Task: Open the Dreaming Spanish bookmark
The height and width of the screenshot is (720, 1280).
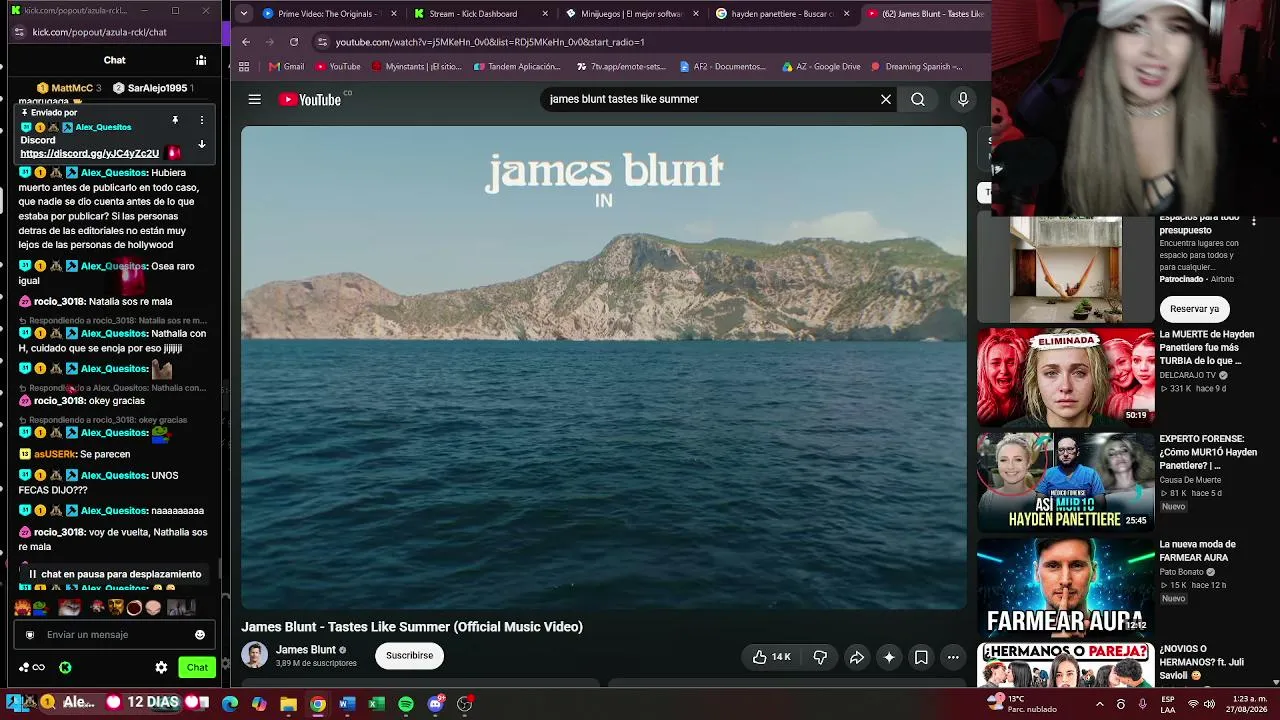Action: [x=917, y=67]
